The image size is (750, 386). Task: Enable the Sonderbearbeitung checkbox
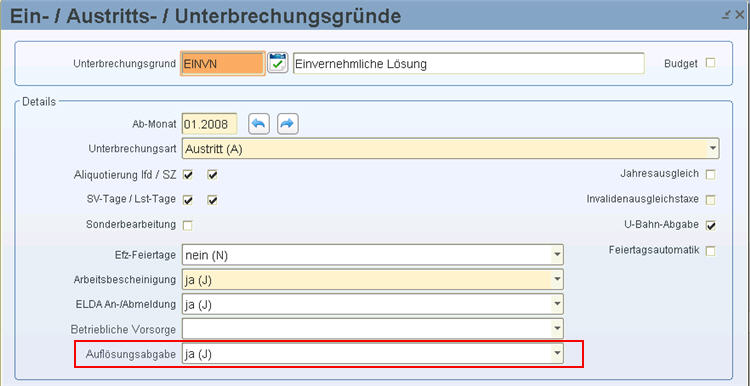(188, 225)
